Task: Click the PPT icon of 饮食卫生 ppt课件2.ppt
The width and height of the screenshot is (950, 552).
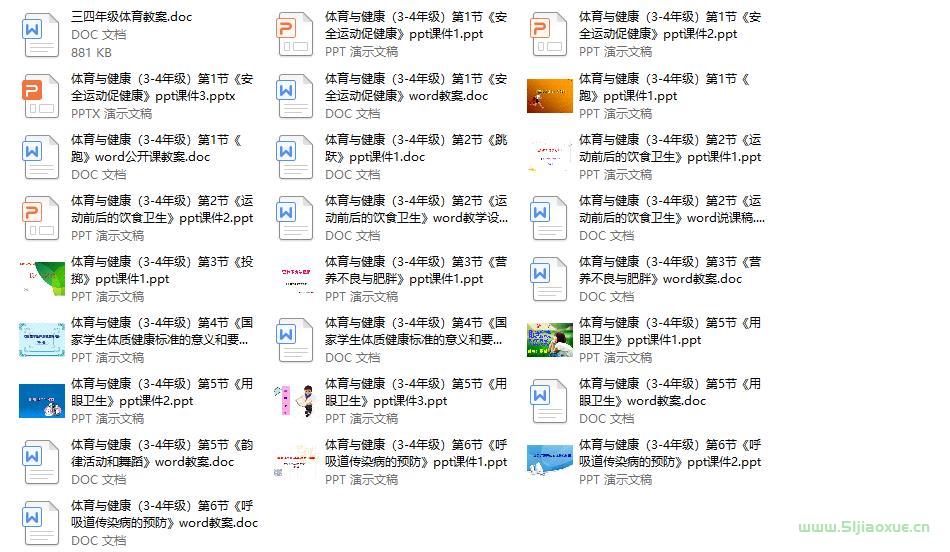Action: coord(41,218)
